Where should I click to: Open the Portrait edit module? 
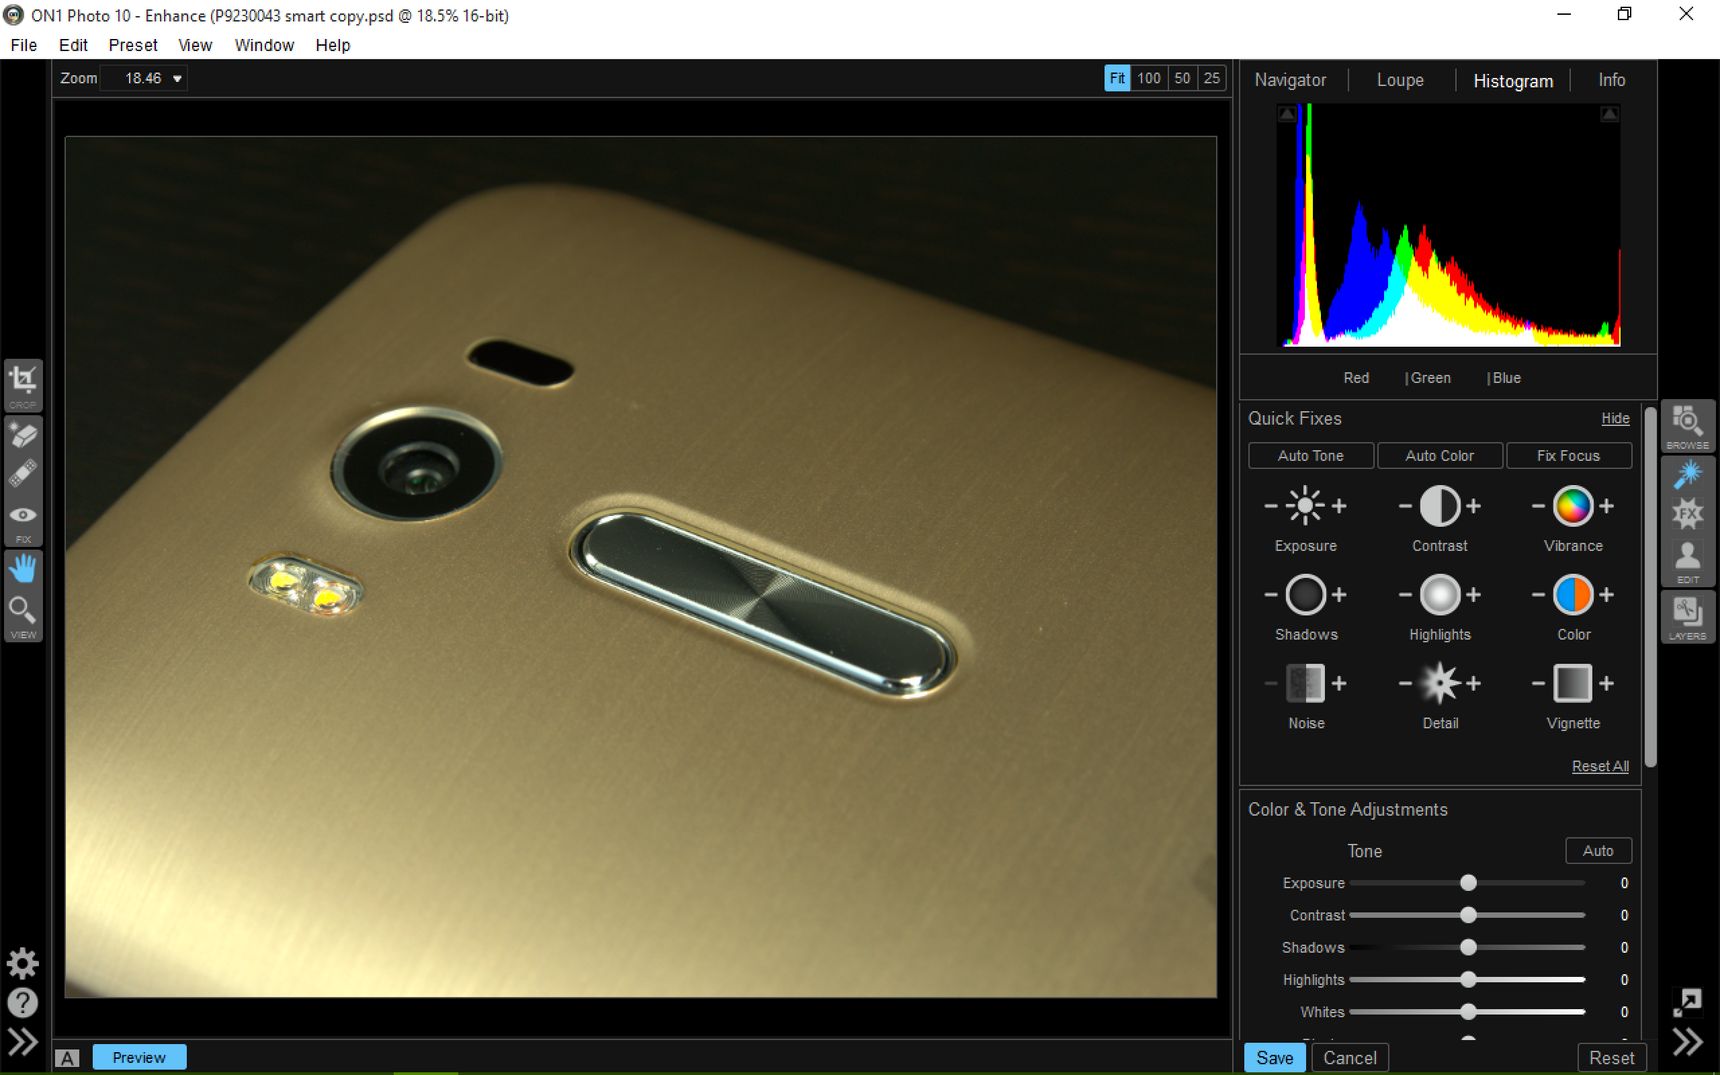[x=1687, y=560]
